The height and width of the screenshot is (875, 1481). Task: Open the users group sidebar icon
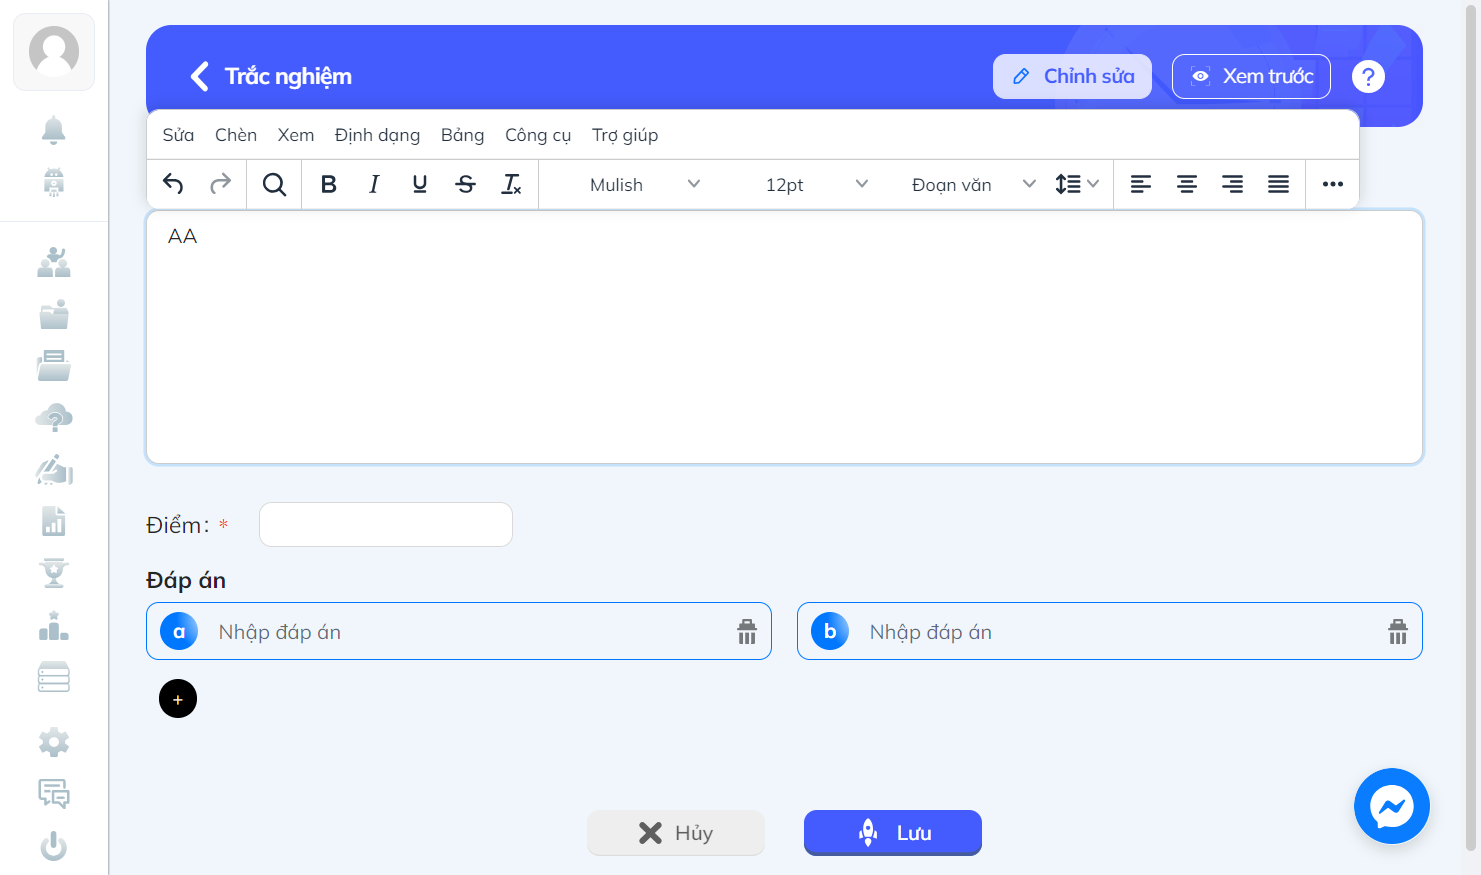(54, 262)
